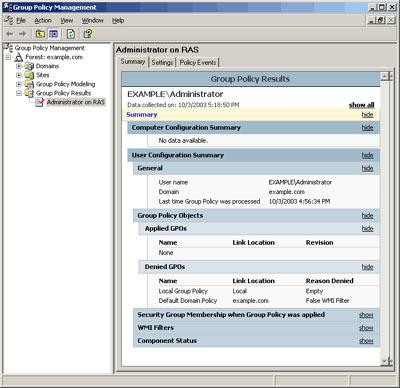This screenshot has height=388, width=400.
Task: Click the Last time Group Policy processed value
Action: (x=299, y=201)
